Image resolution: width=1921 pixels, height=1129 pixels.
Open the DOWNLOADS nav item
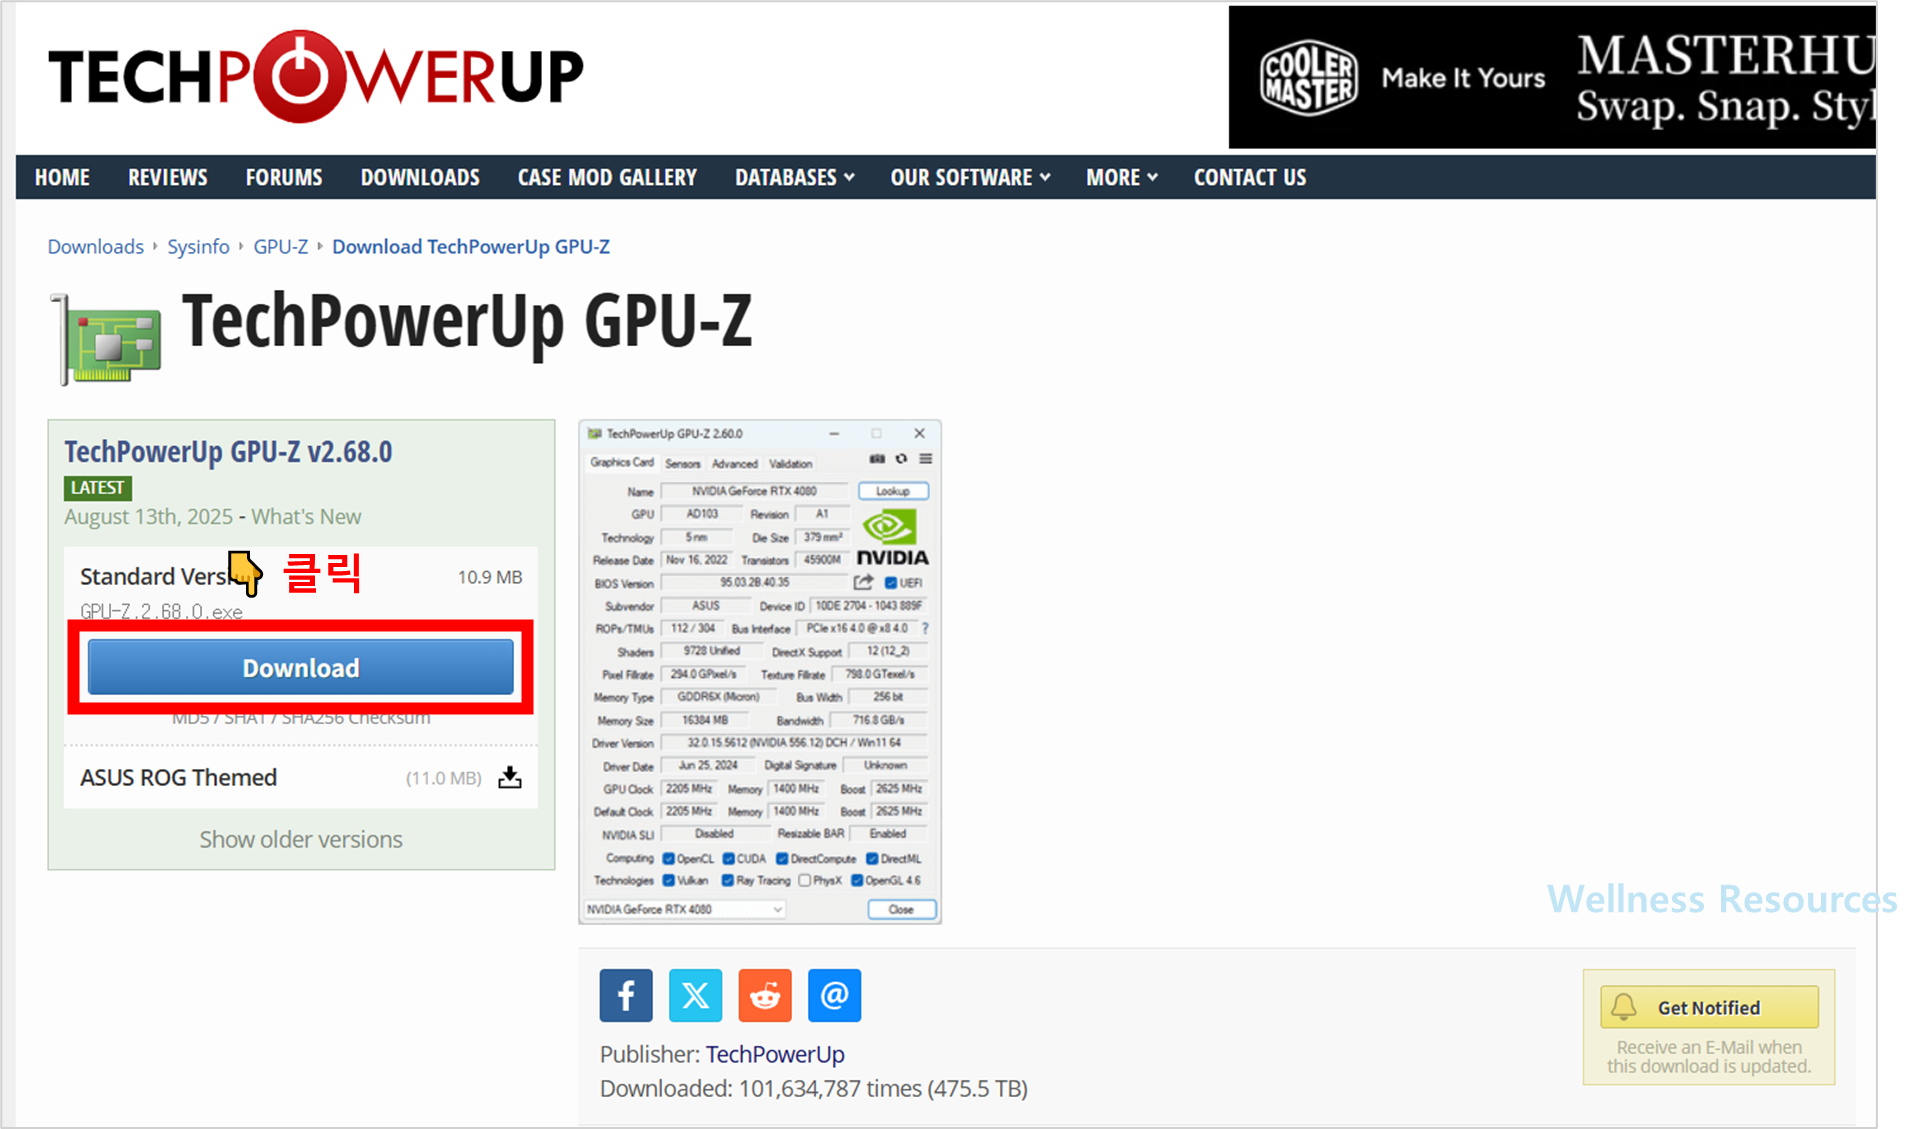tap(420, 178)
